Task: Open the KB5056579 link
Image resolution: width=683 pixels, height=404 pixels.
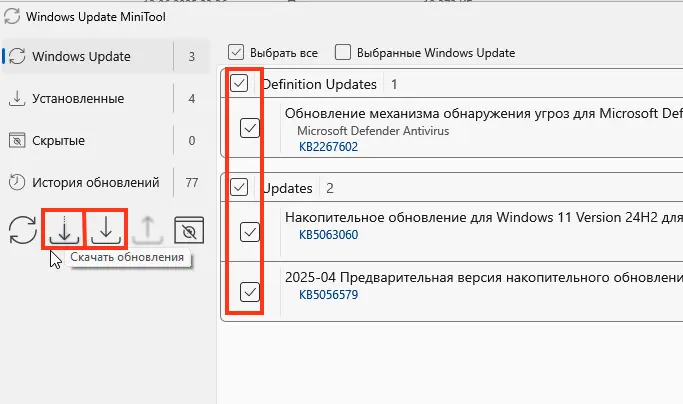Action: click(328, 295)
